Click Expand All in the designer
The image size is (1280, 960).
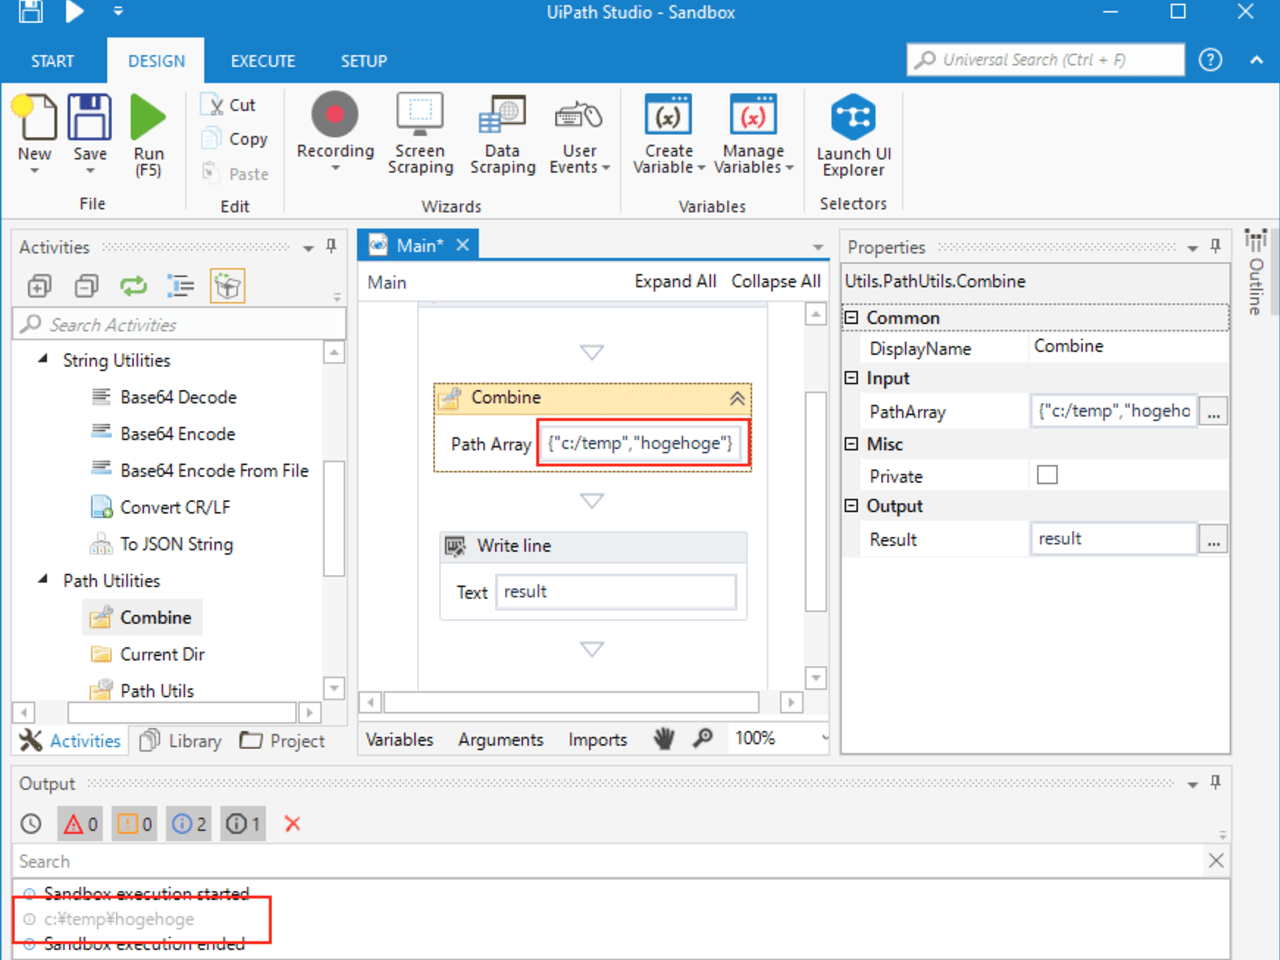pos(675,282)
